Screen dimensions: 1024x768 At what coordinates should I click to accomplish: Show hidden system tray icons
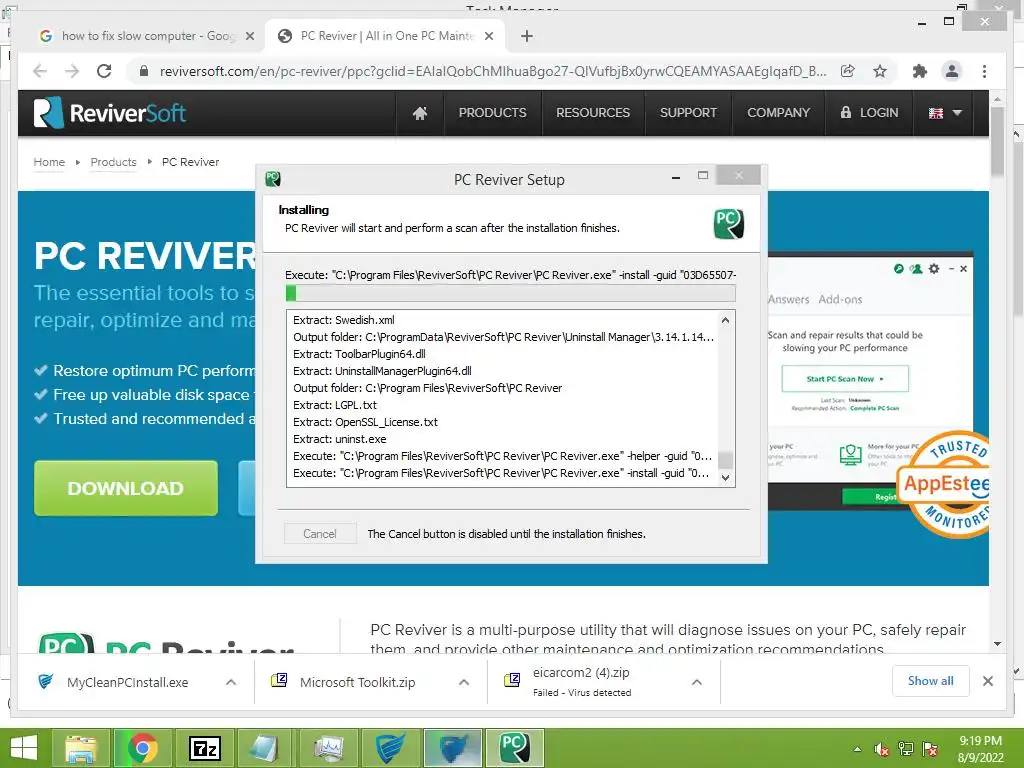click(857, 749)
